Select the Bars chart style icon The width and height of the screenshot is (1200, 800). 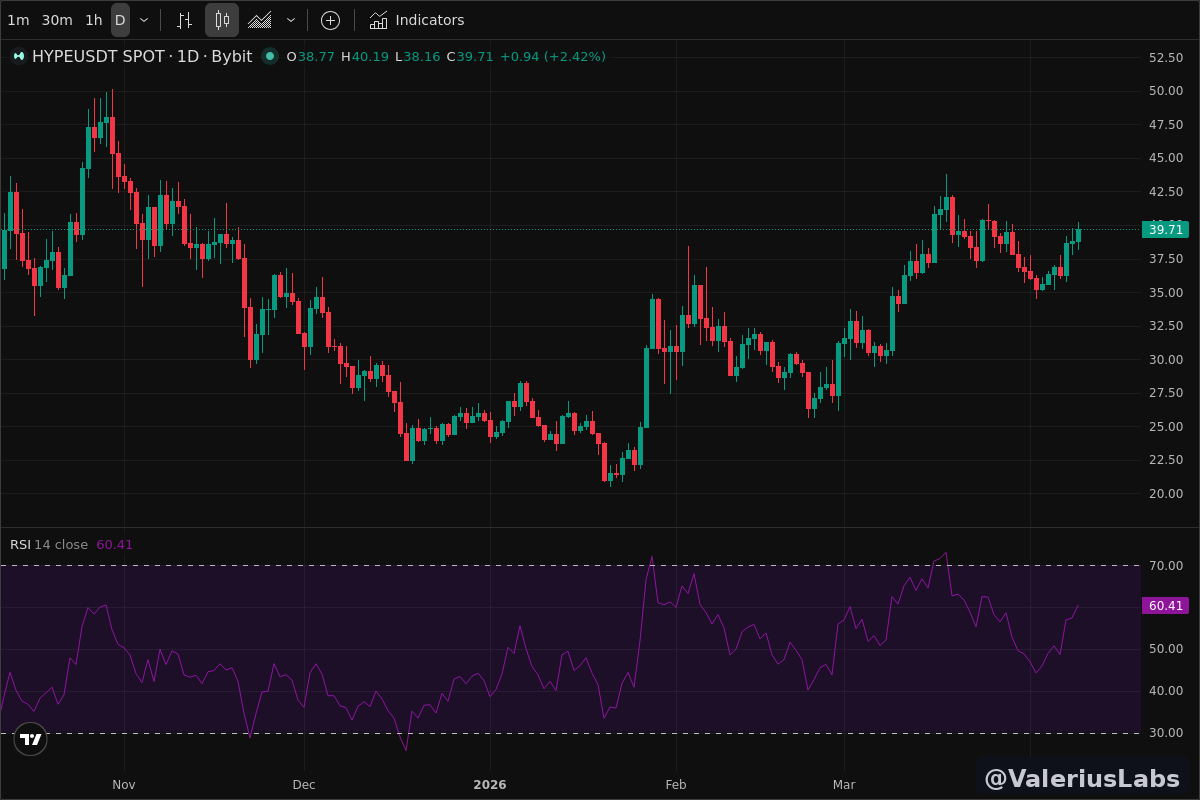[x=184, y=20]
